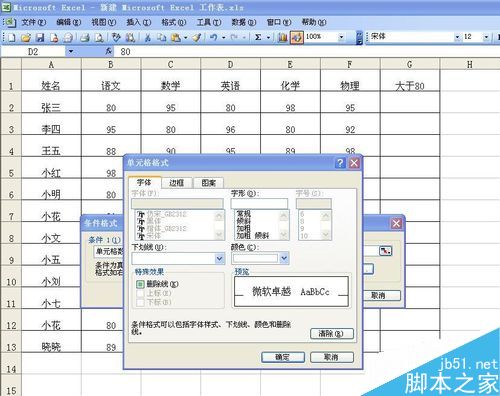
Task: Click the formula bar showing 80
Action: click(x=307, y=52)
